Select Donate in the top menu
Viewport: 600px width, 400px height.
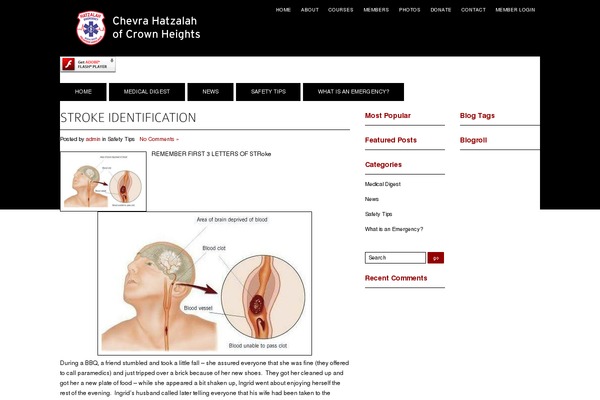[441, 10]
